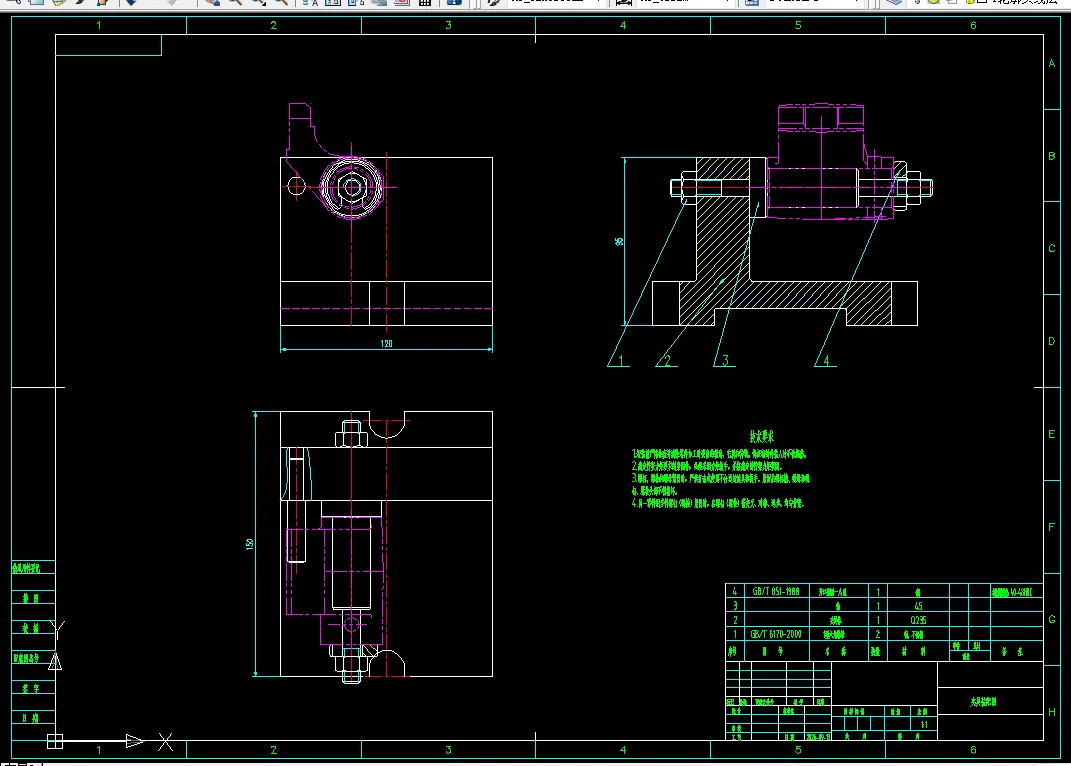The height and width of the screenshot is (766, 1071).
Task: Select the Q235 material cell in parts list
Action: pyautogui.click(x=919, y=620)
